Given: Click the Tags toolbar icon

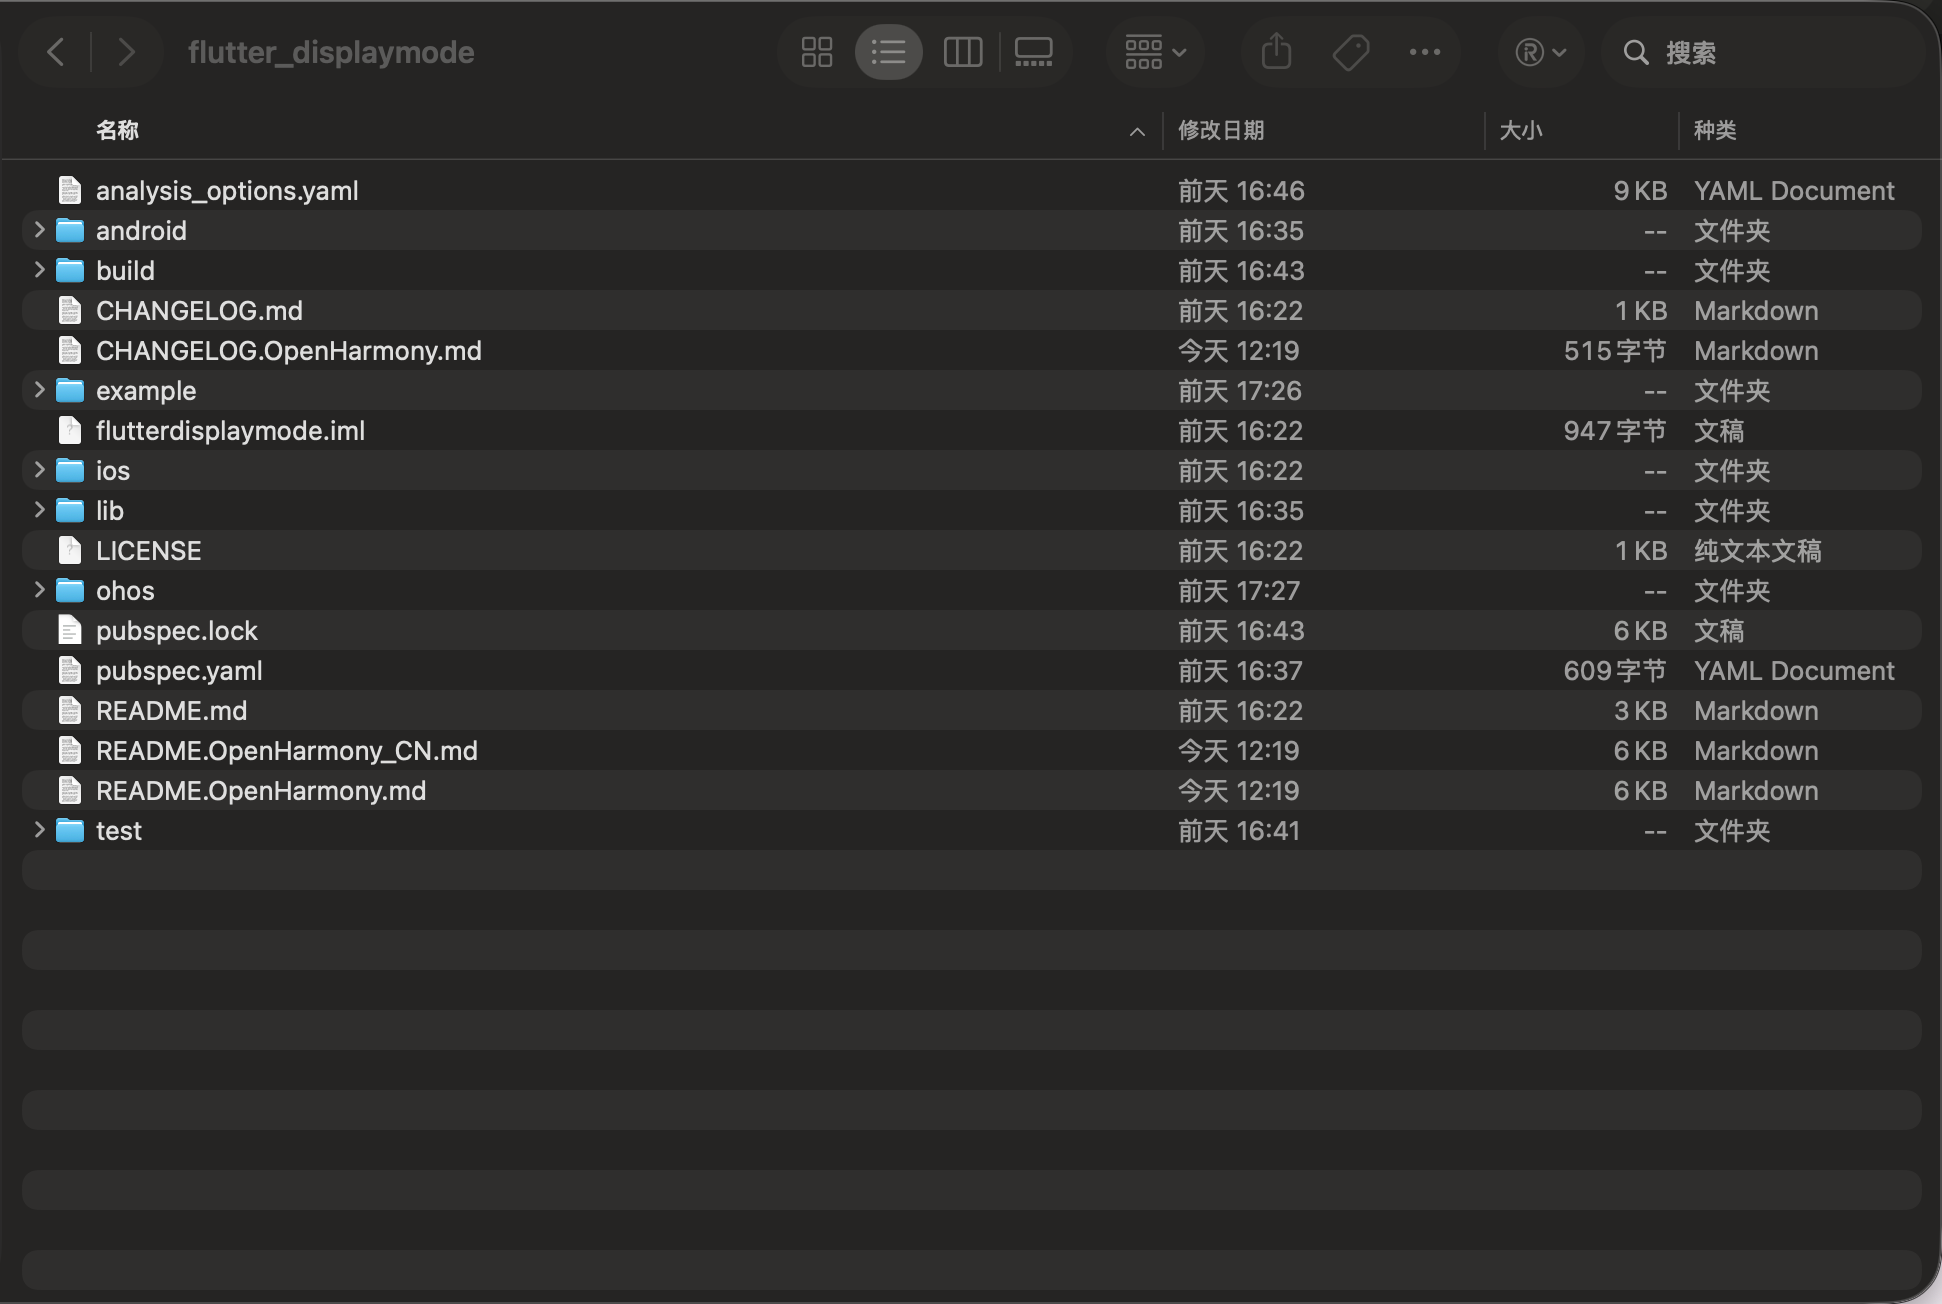Looking at the screenshot, I should [x=1350, y=52].
